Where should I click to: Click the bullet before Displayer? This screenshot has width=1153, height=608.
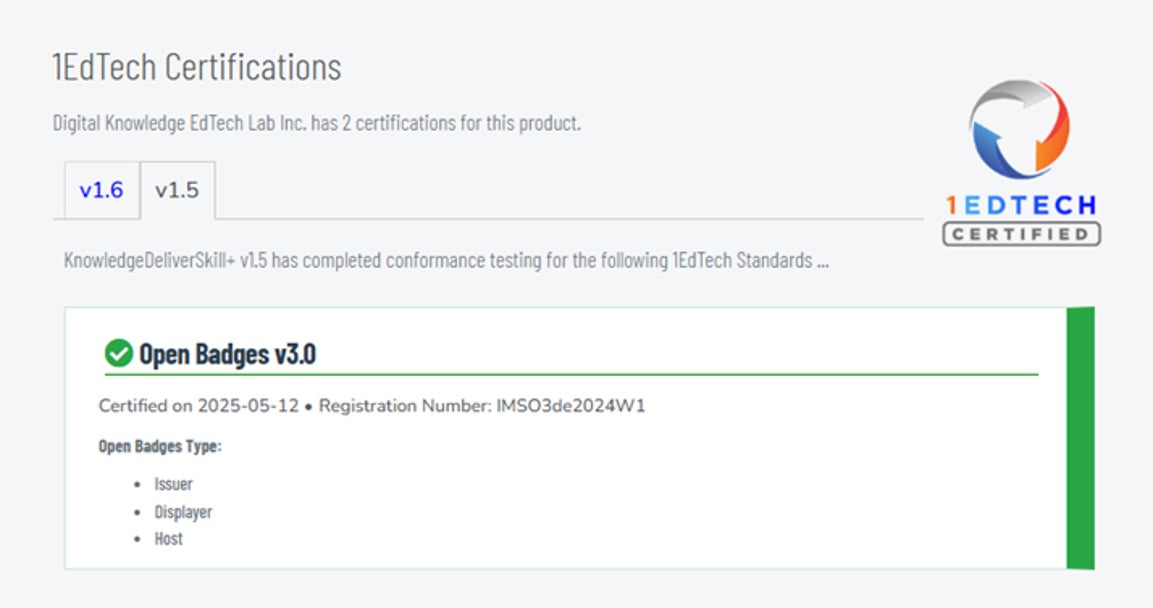pos(138,512)
